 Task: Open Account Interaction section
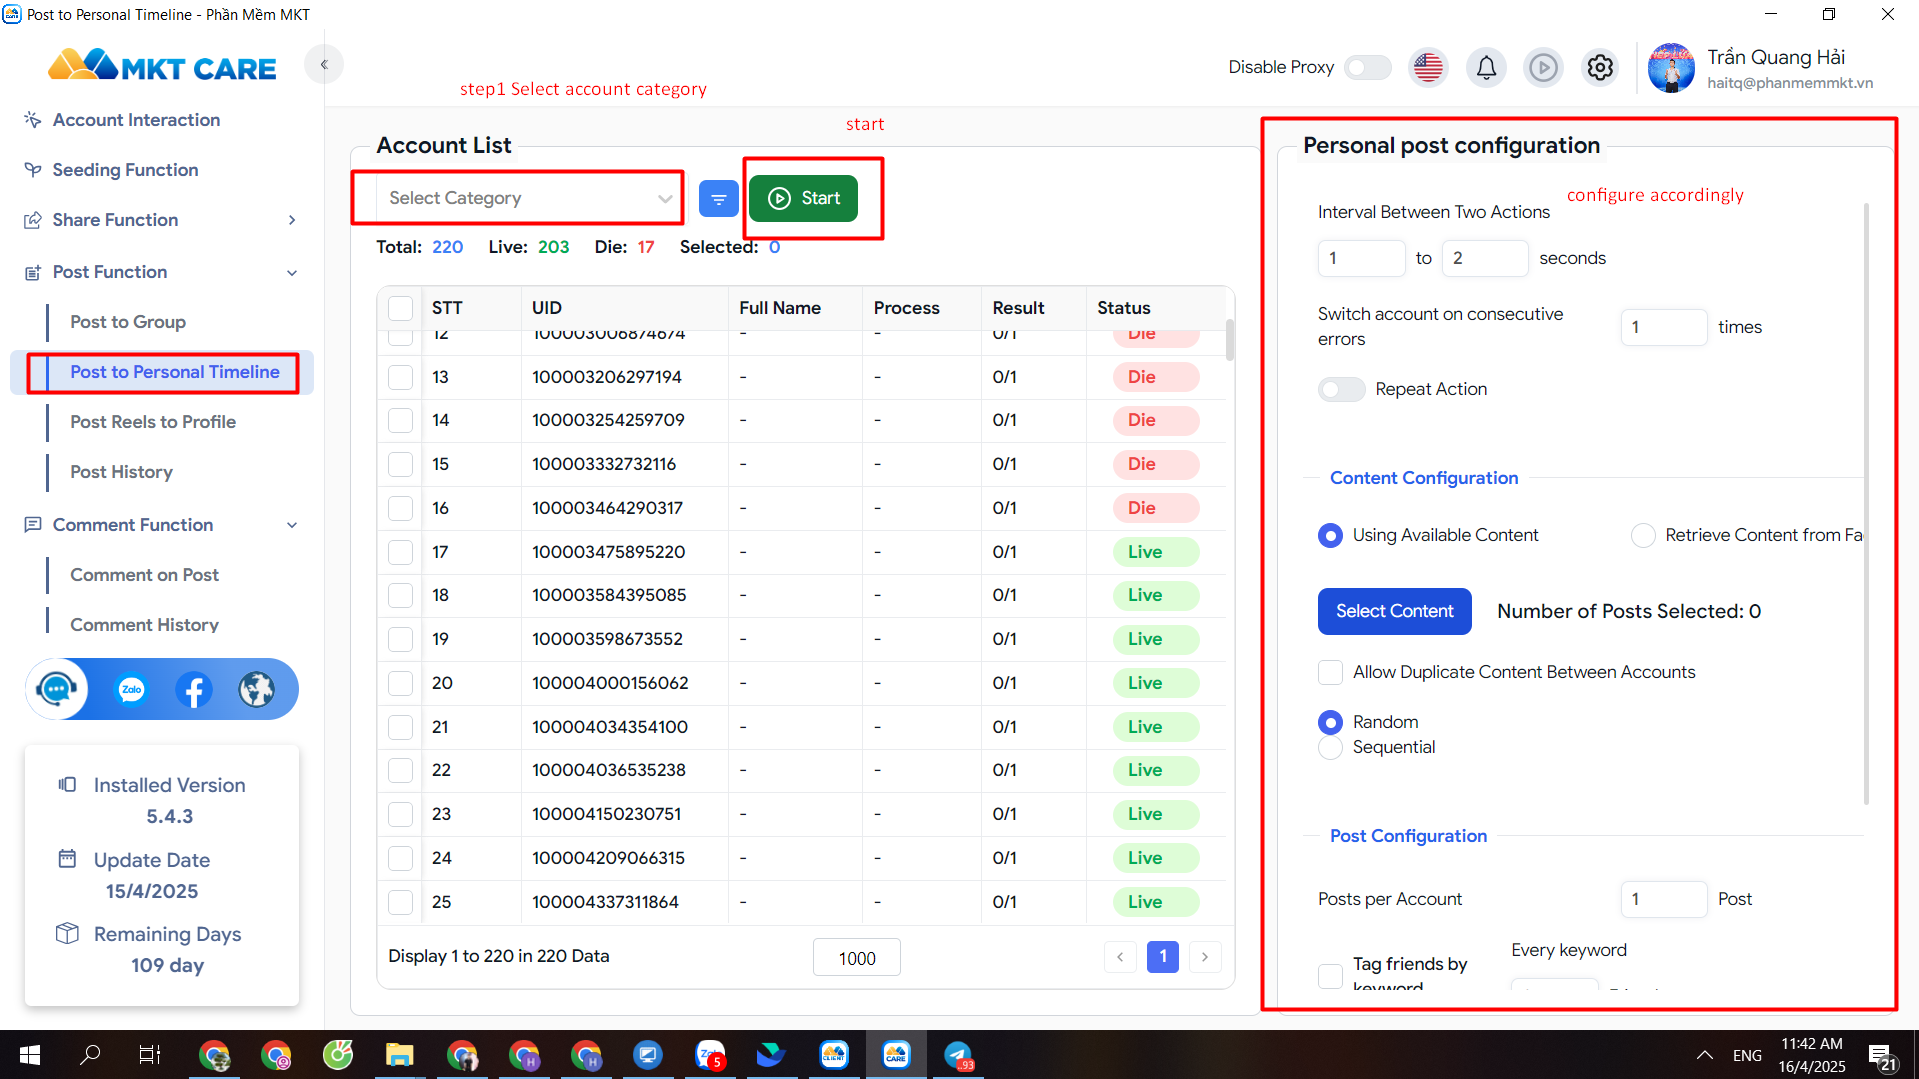[136, 120]
